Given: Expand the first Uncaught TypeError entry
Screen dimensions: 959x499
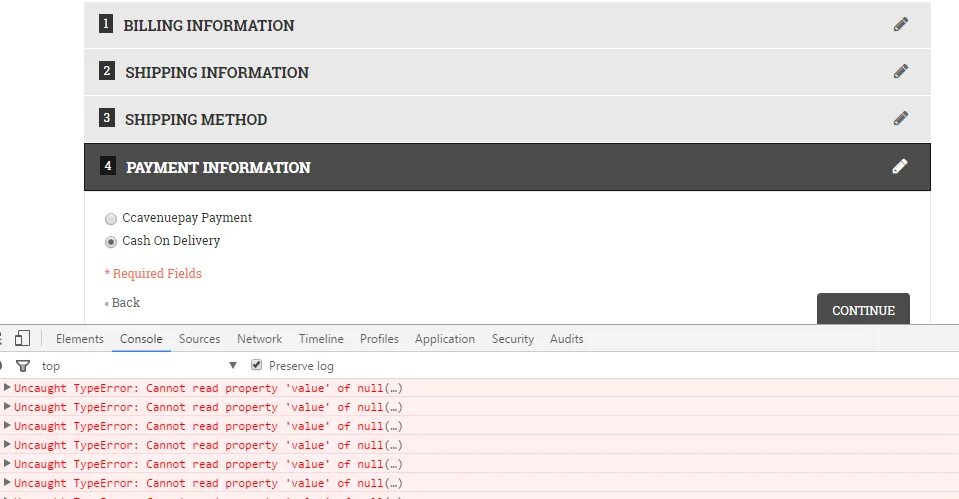Looking at the screenshot, I should [x=7, y=387].
